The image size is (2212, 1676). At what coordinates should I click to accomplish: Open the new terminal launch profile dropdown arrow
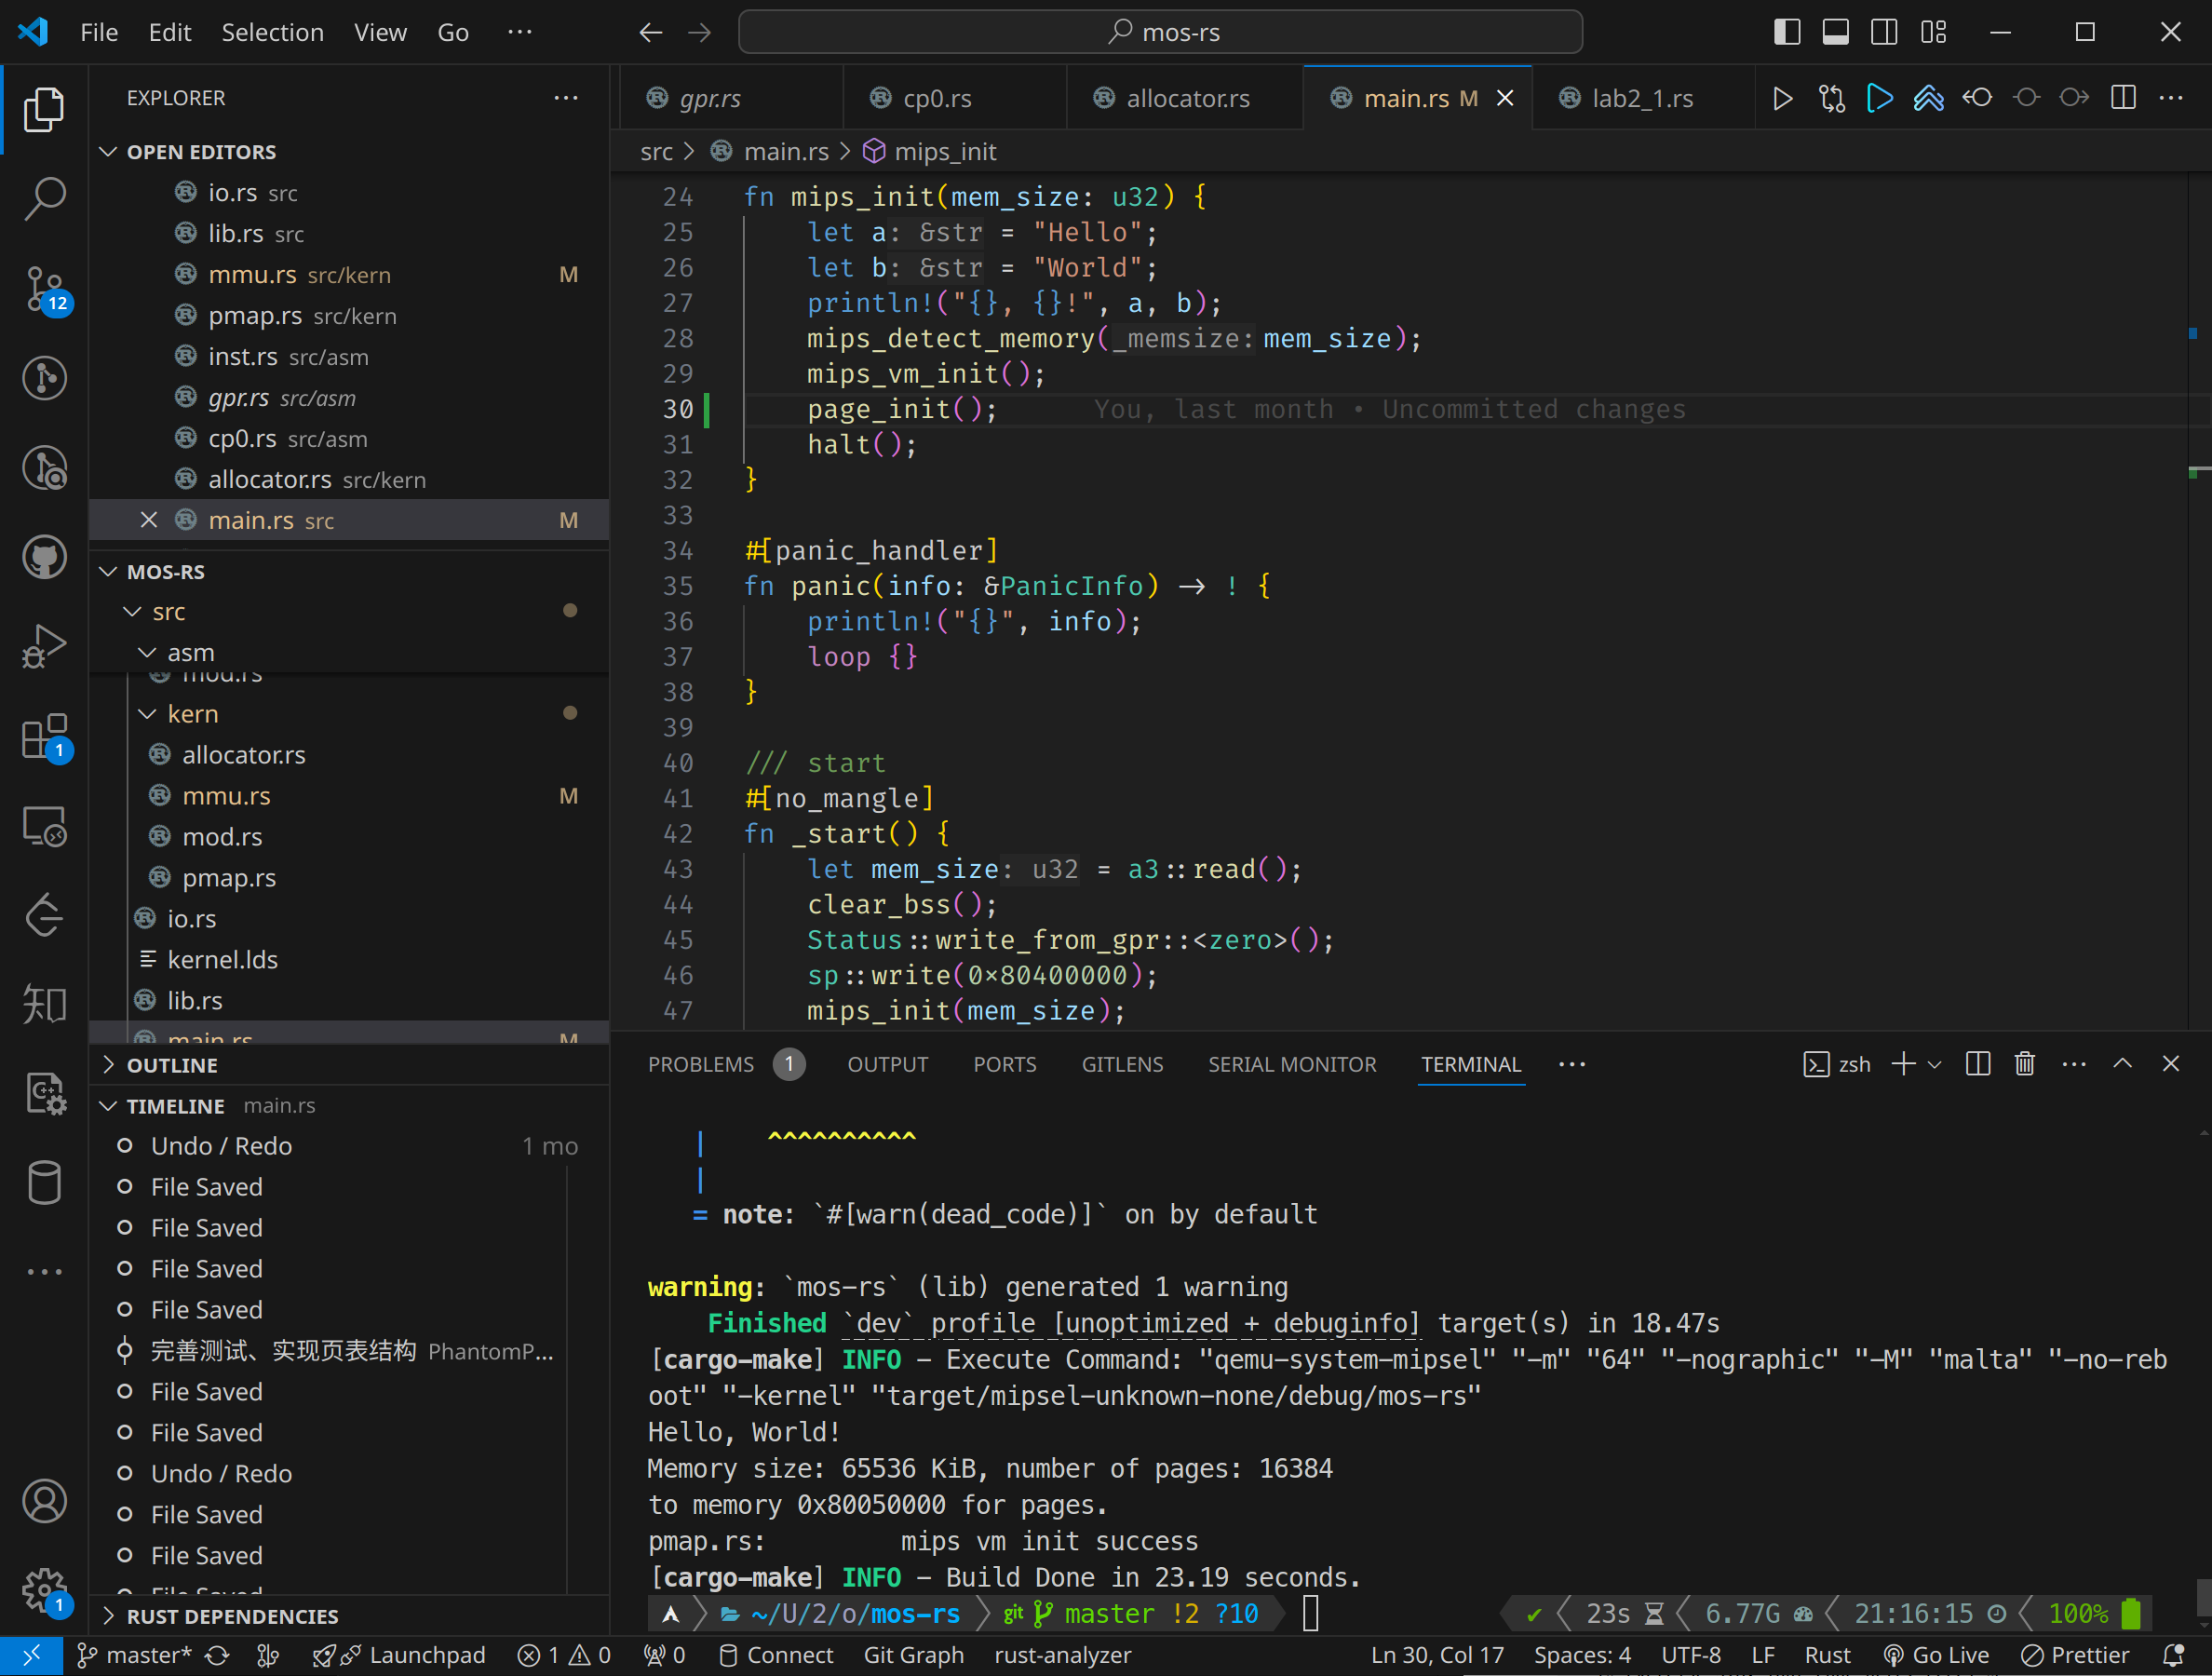coord(1934,1064)
